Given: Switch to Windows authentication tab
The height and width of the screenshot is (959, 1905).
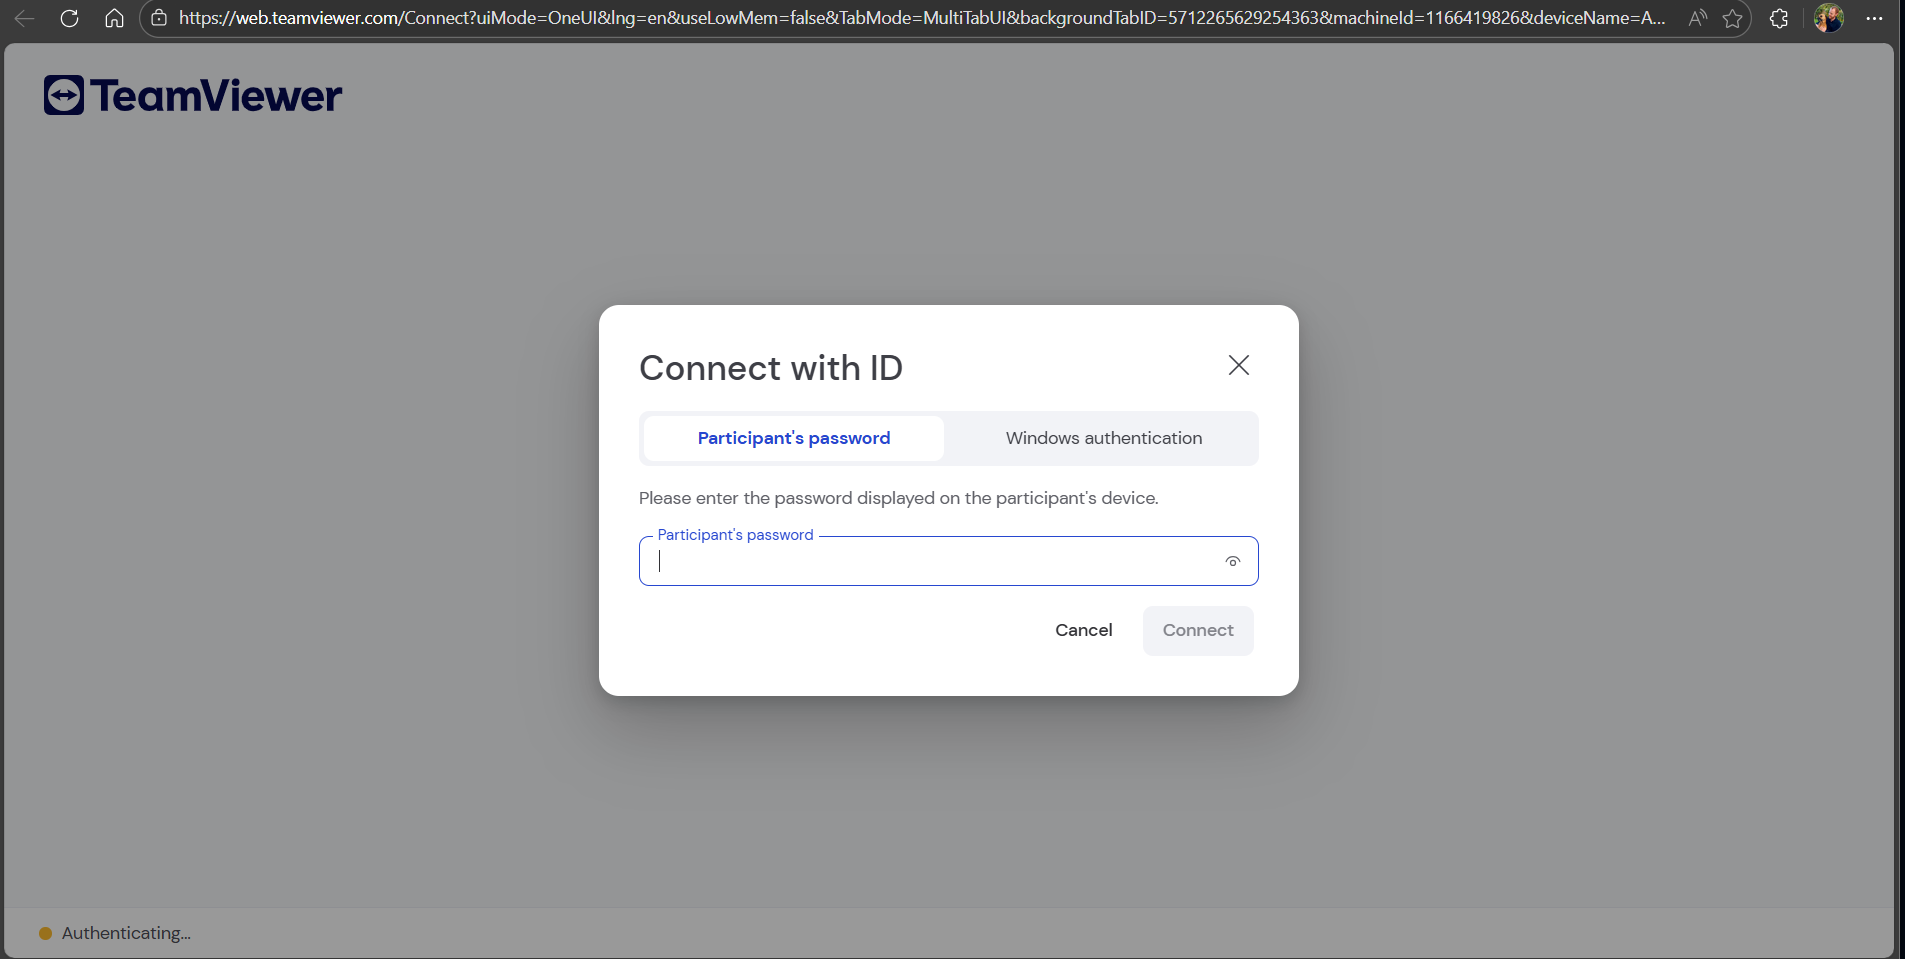Looking at the screenshot, I should pyautogui.click(x=1104, y=438).
